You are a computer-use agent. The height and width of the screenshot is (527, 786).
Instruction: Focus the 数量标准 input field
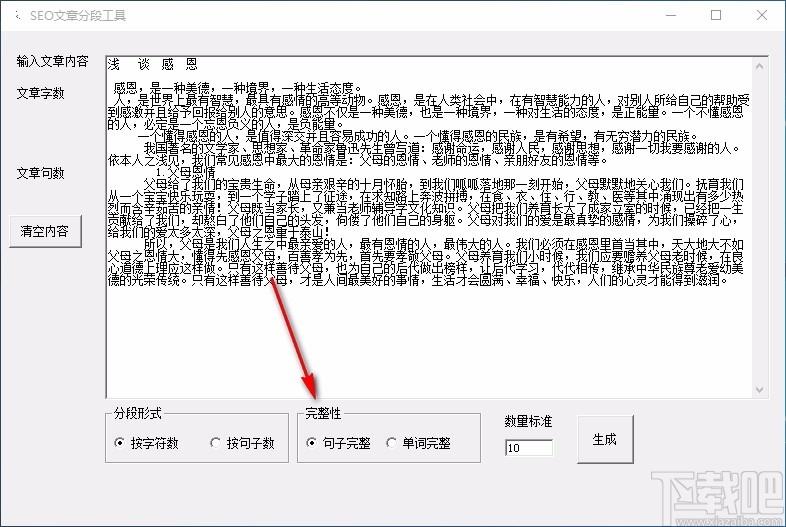(x=529, y=447)
